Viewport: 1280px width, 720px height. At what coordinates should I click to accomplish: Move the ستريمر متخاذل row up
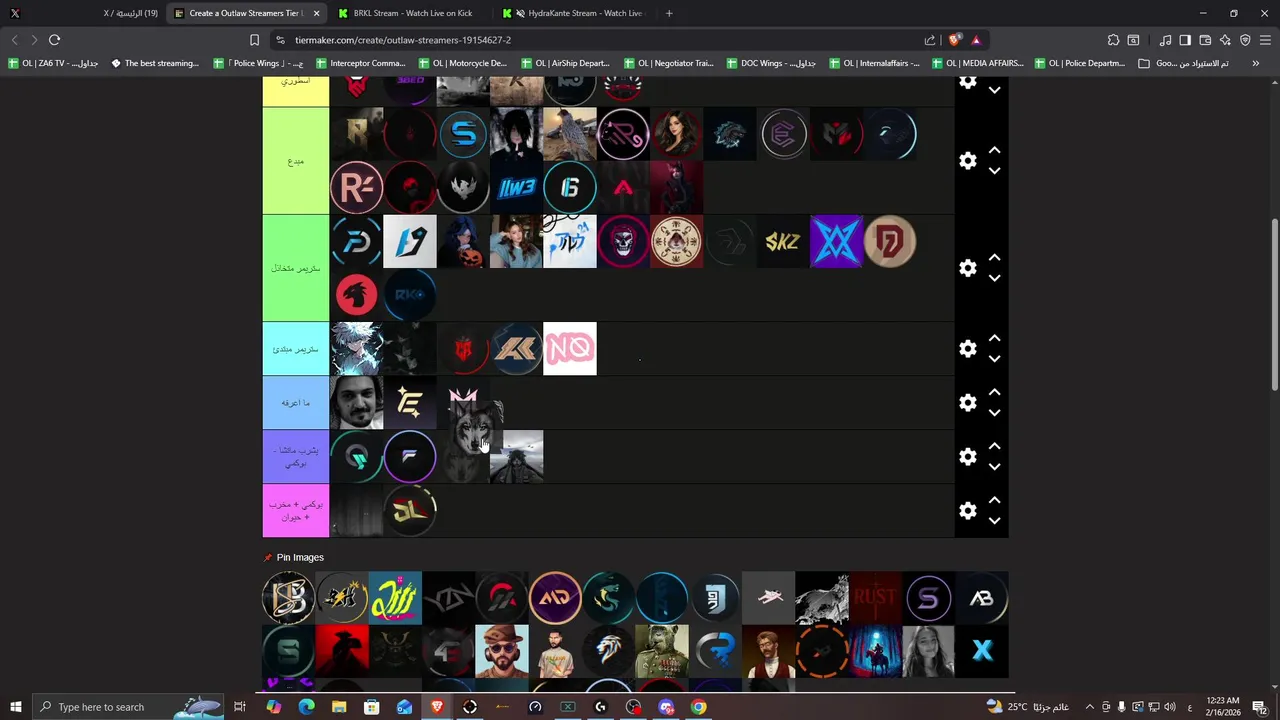pyautogui.click(x=994, y=258)
